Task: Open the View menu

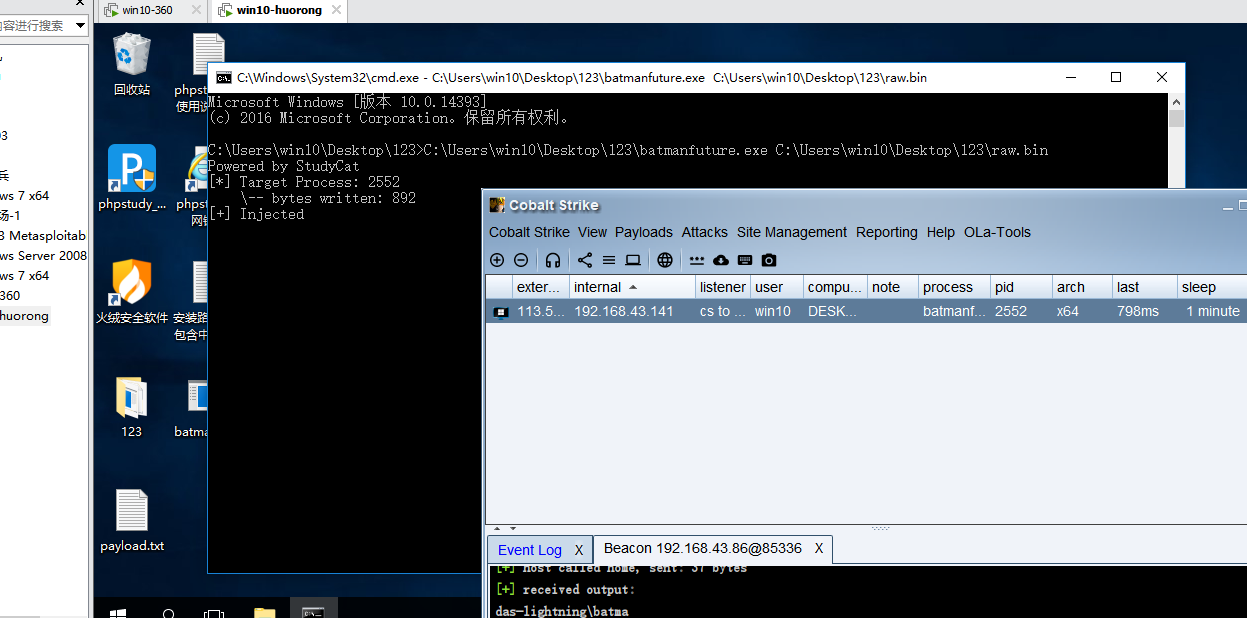Action: [x=592, y=232]
